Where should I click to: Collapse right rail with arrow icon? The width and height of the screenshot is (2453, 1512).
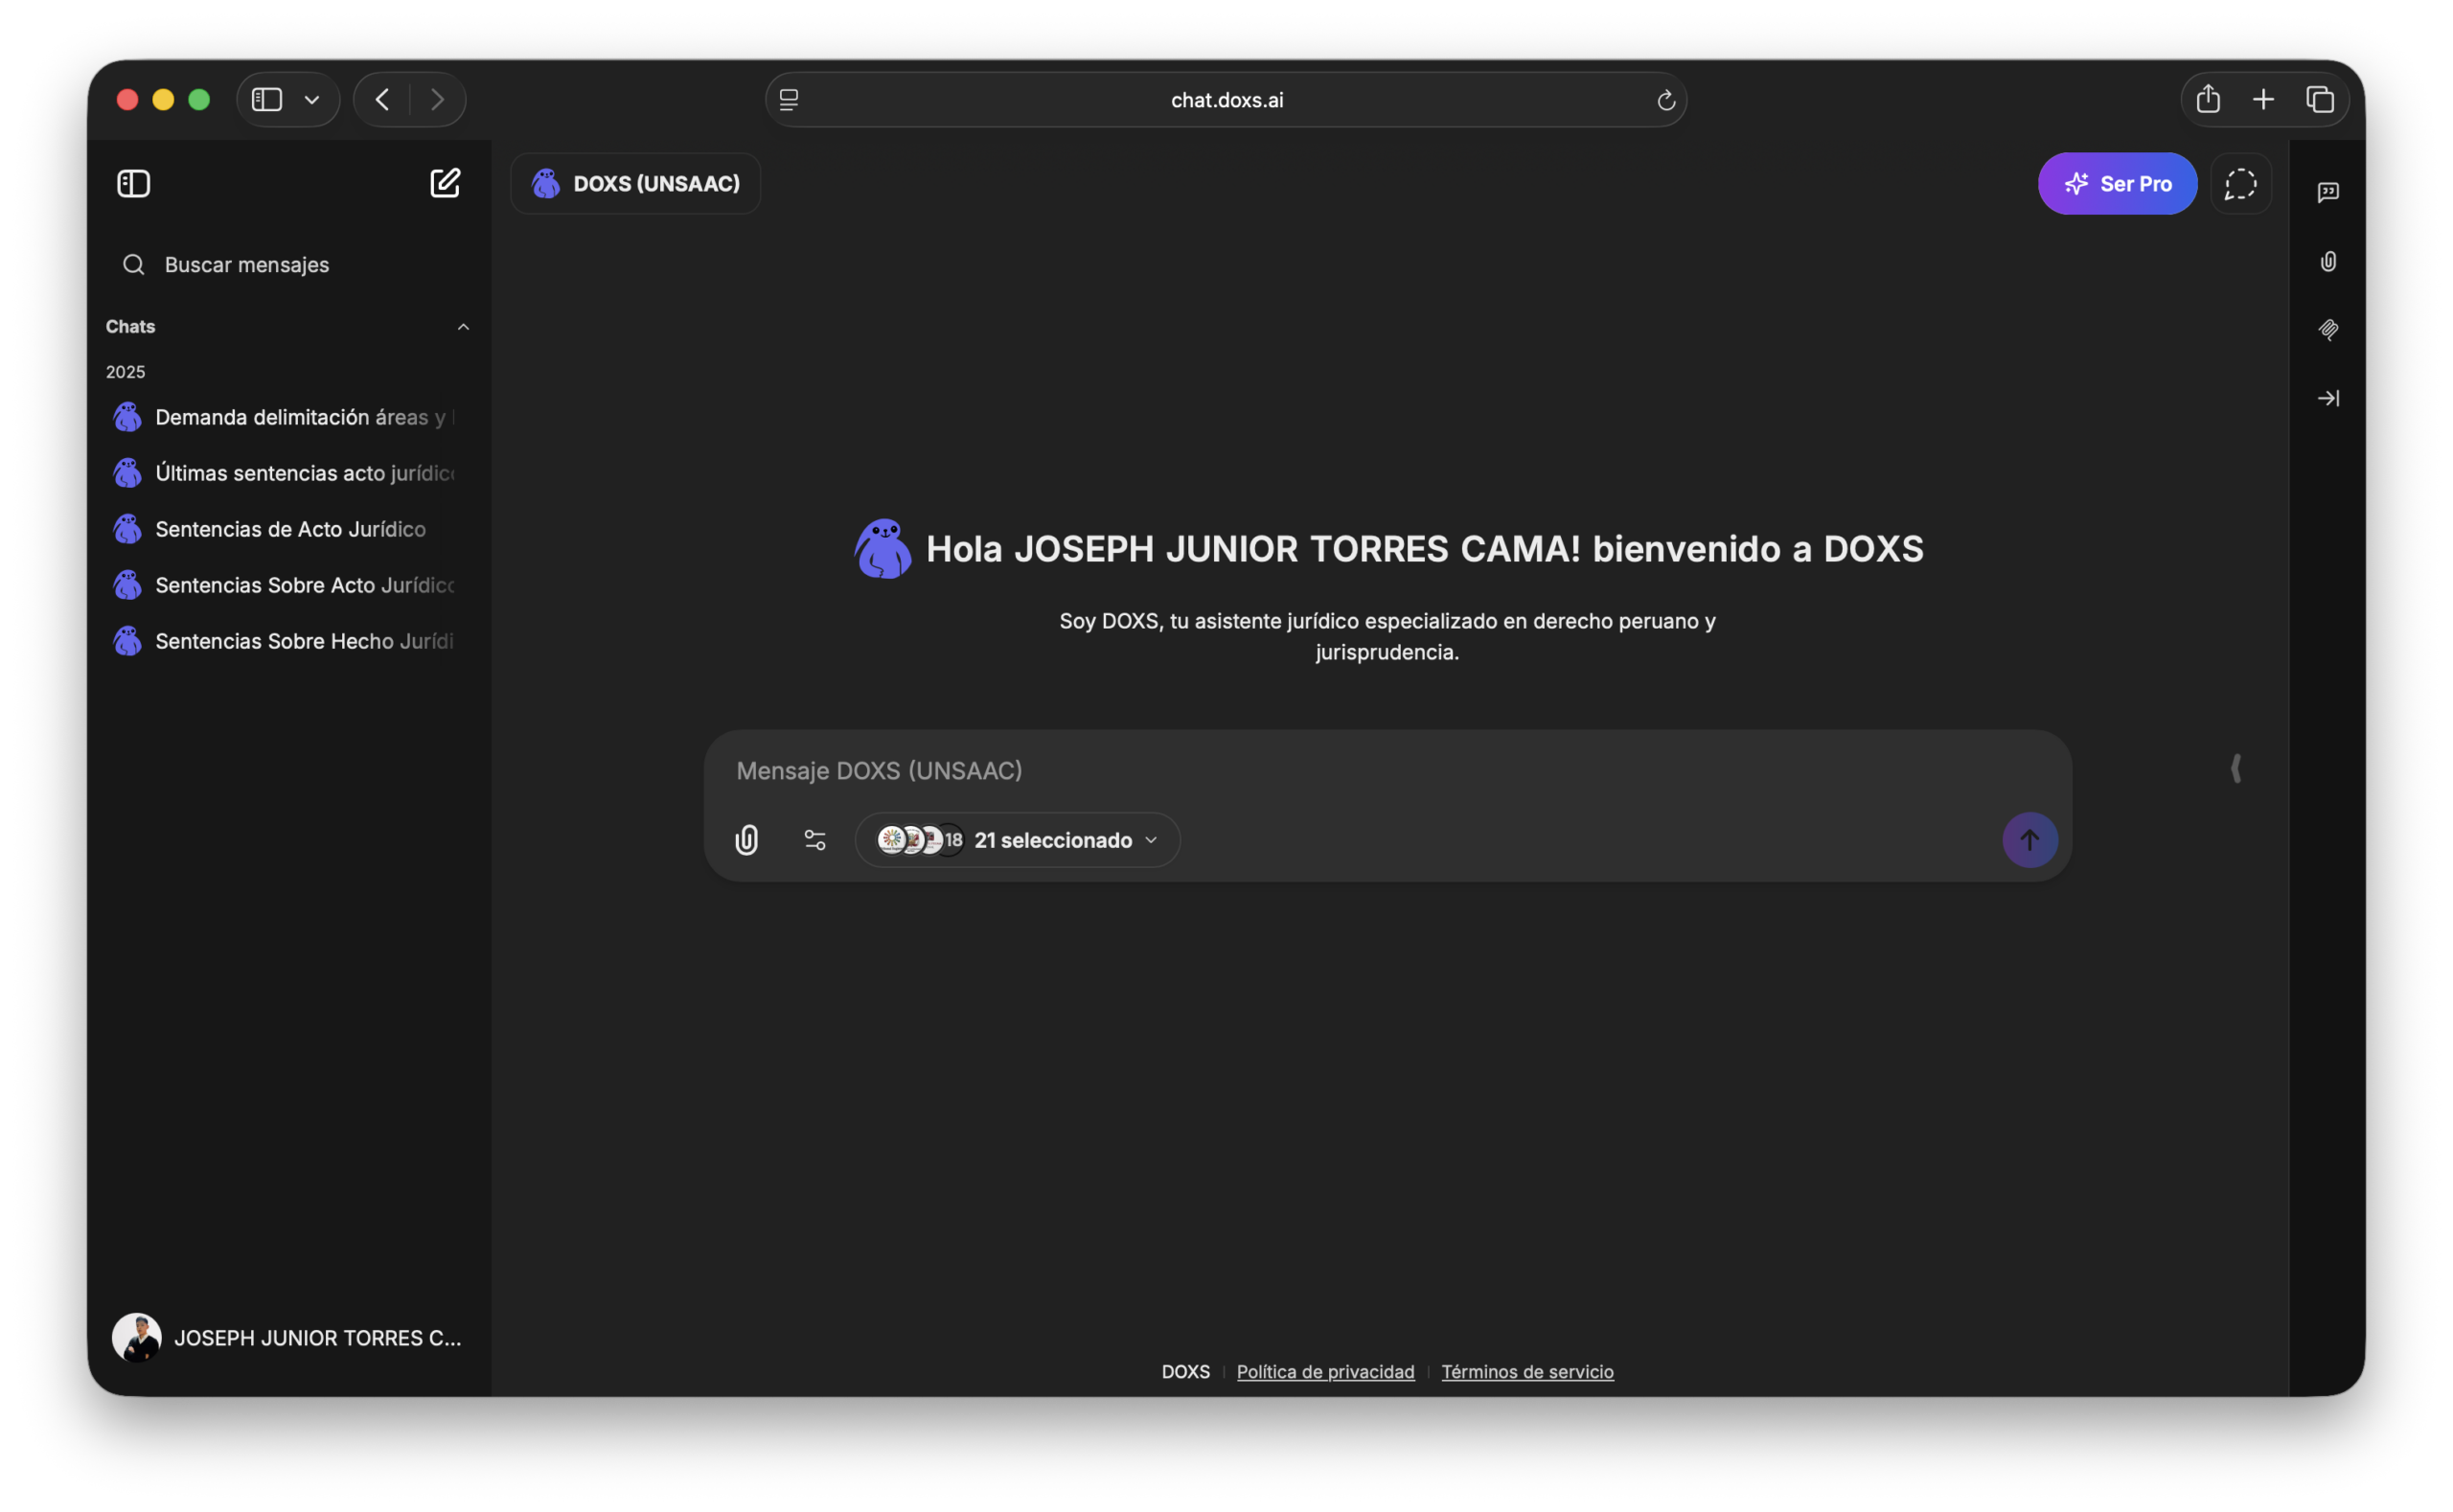(2328, 398)
